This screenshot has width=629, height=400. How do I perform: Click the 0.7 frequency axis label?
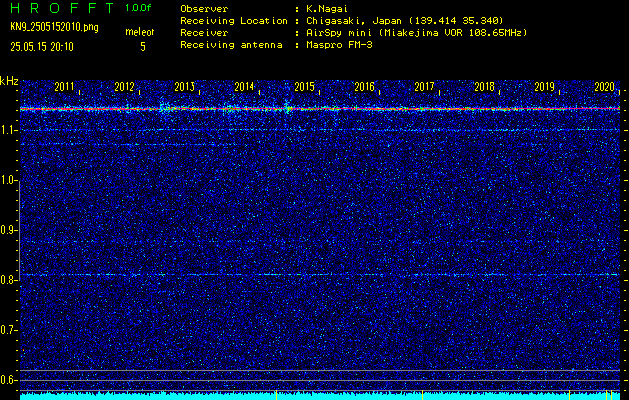8,330
